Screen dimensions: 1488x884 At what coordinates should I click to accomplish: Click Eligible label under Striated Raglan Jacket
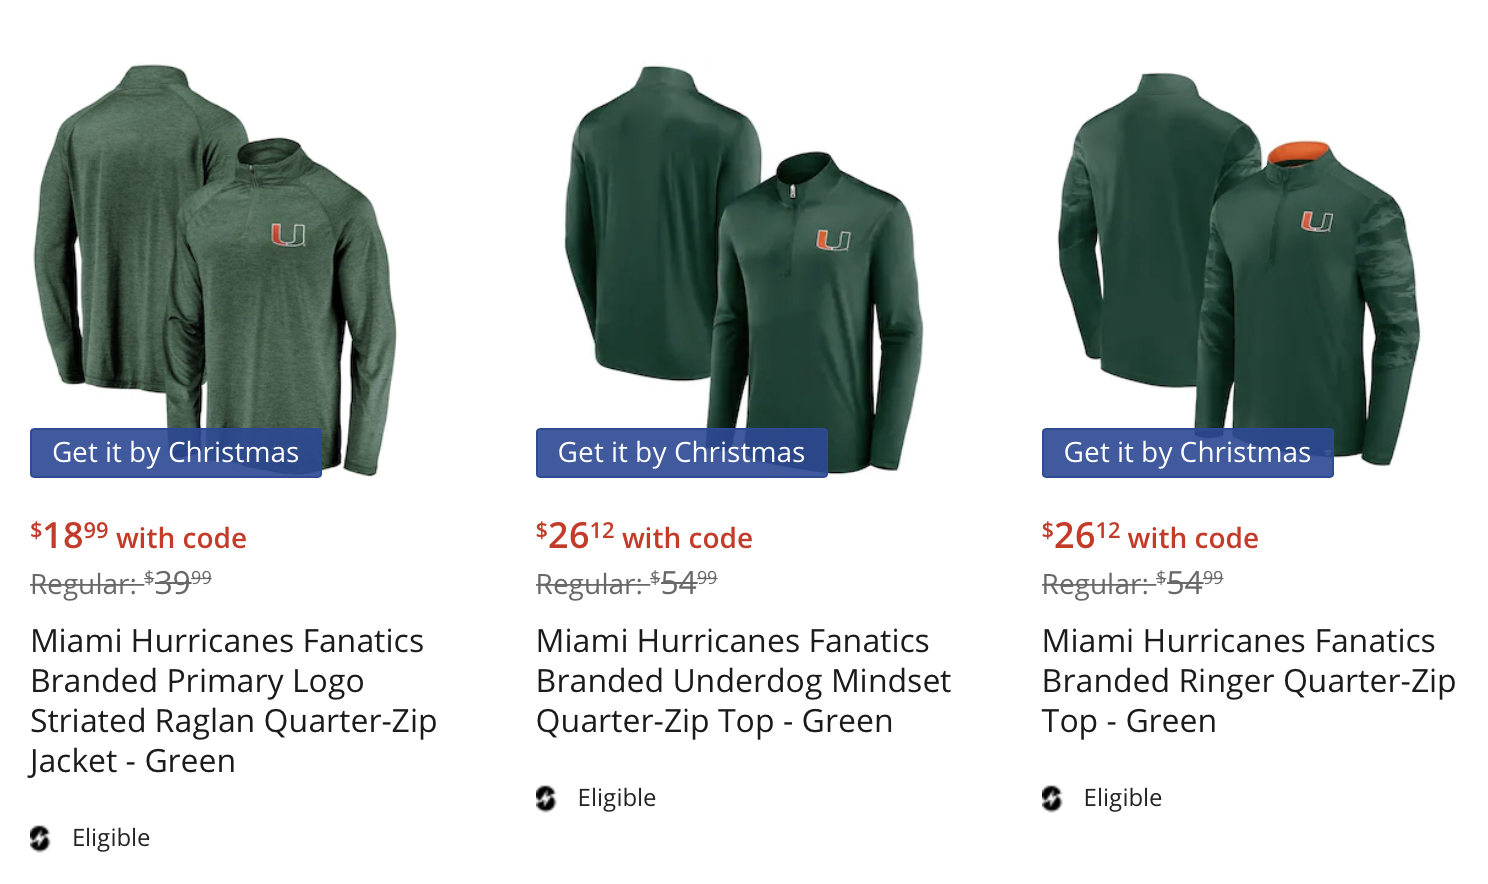point(111,838)
